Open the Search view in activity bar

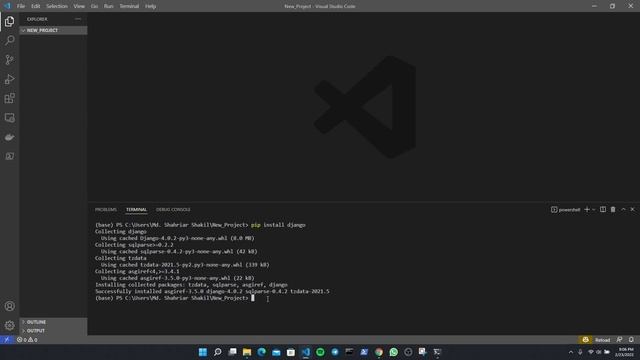(x=9, y=40)
